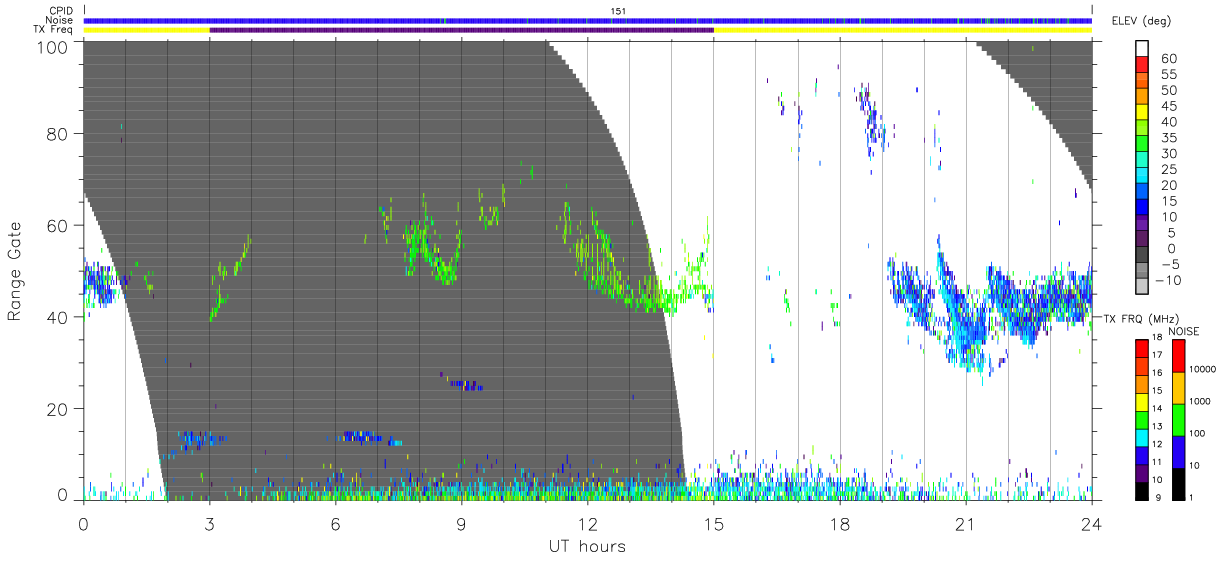Click ELEV legend value -10

click(1167, 279)
